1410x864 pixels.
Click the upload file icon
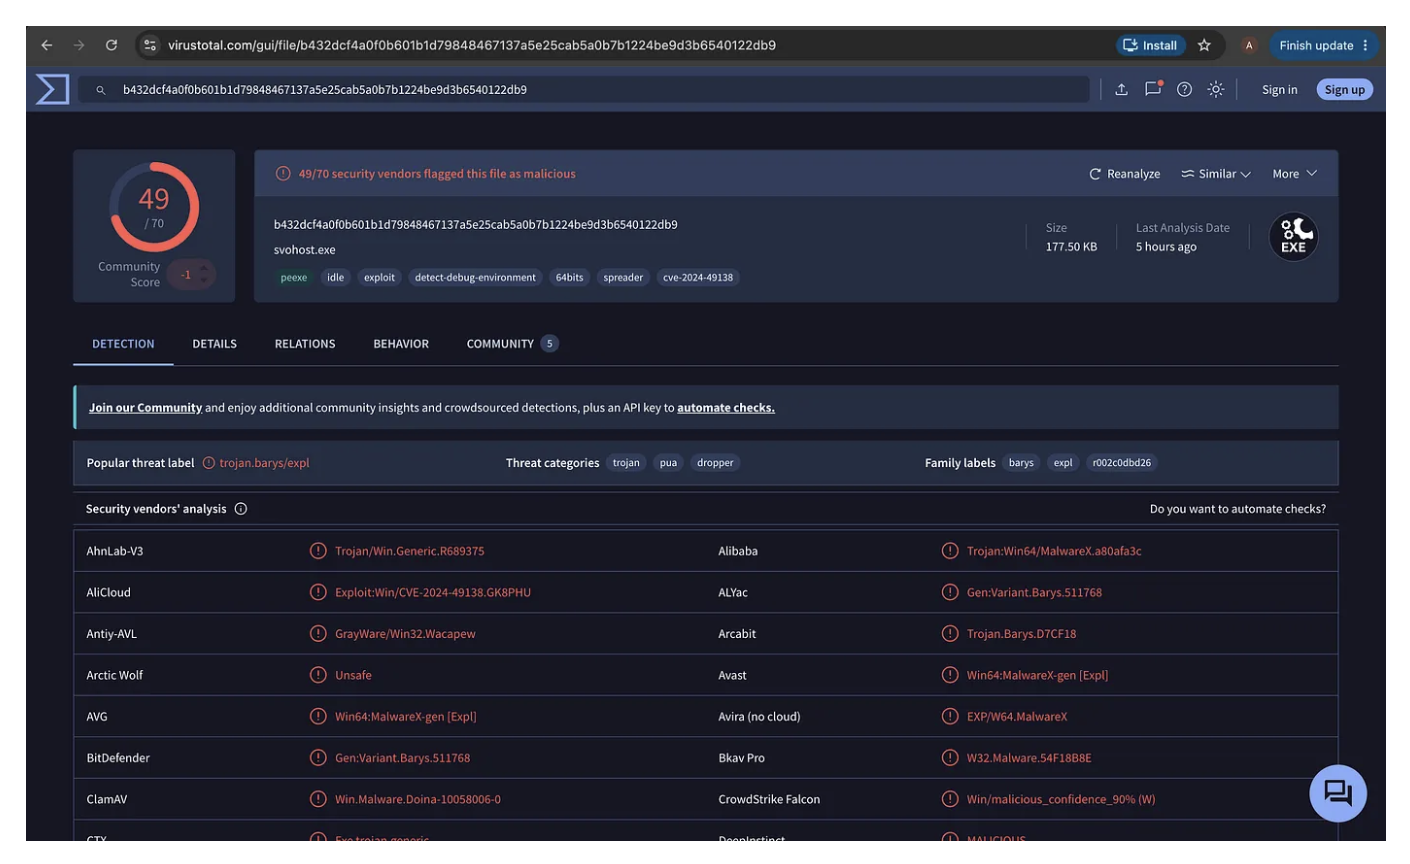1121,89
